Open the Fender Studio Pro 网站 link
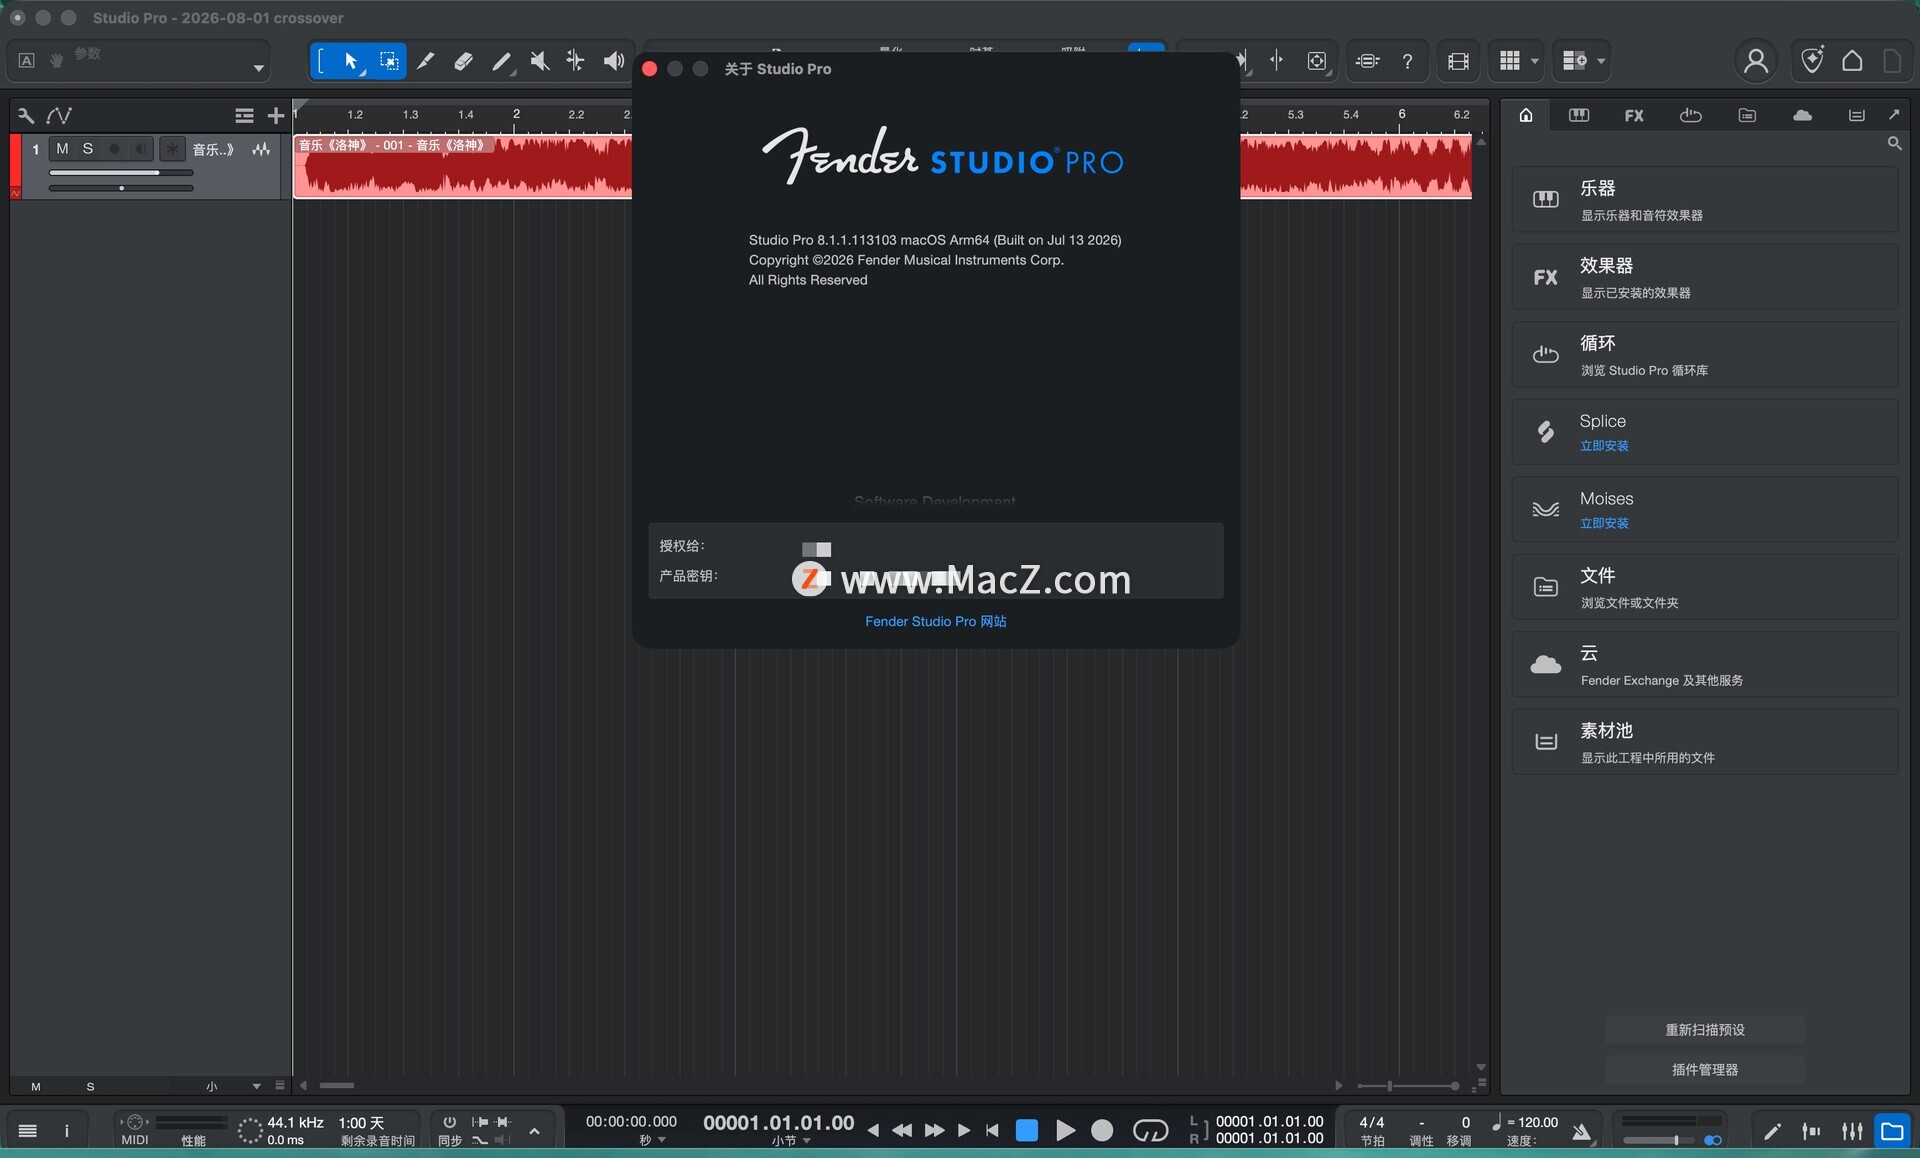Viewport: 1920px width, 1158px height. pyautogui.click(x=936, y=621)
